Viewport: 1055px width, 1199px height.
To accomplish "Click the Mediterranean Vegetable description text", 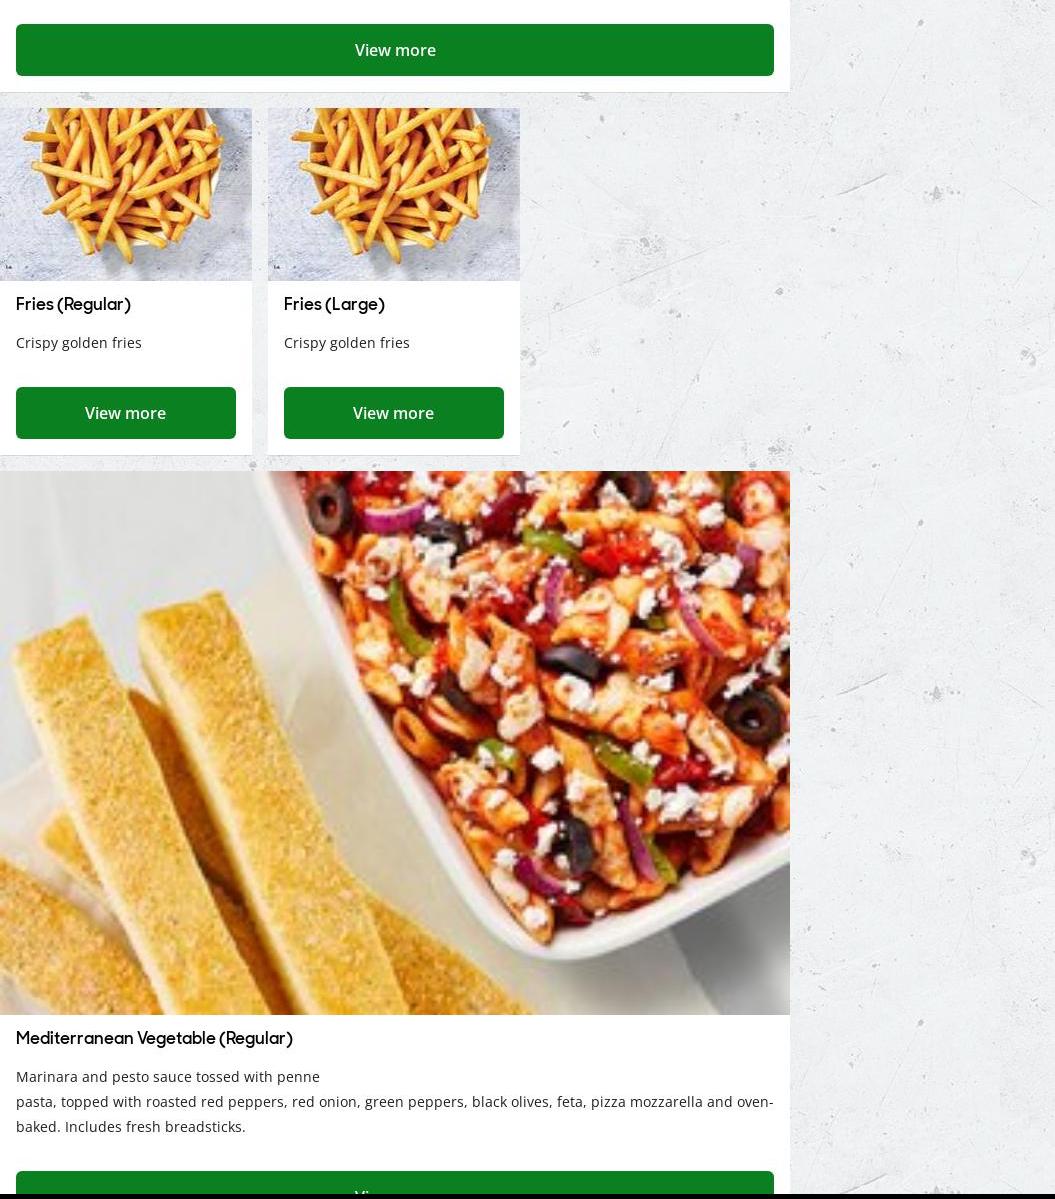I will pos(394,1101).
